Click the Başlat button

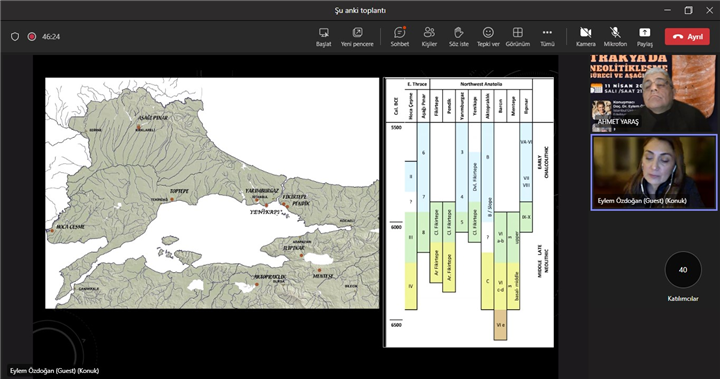click(324, 37)
